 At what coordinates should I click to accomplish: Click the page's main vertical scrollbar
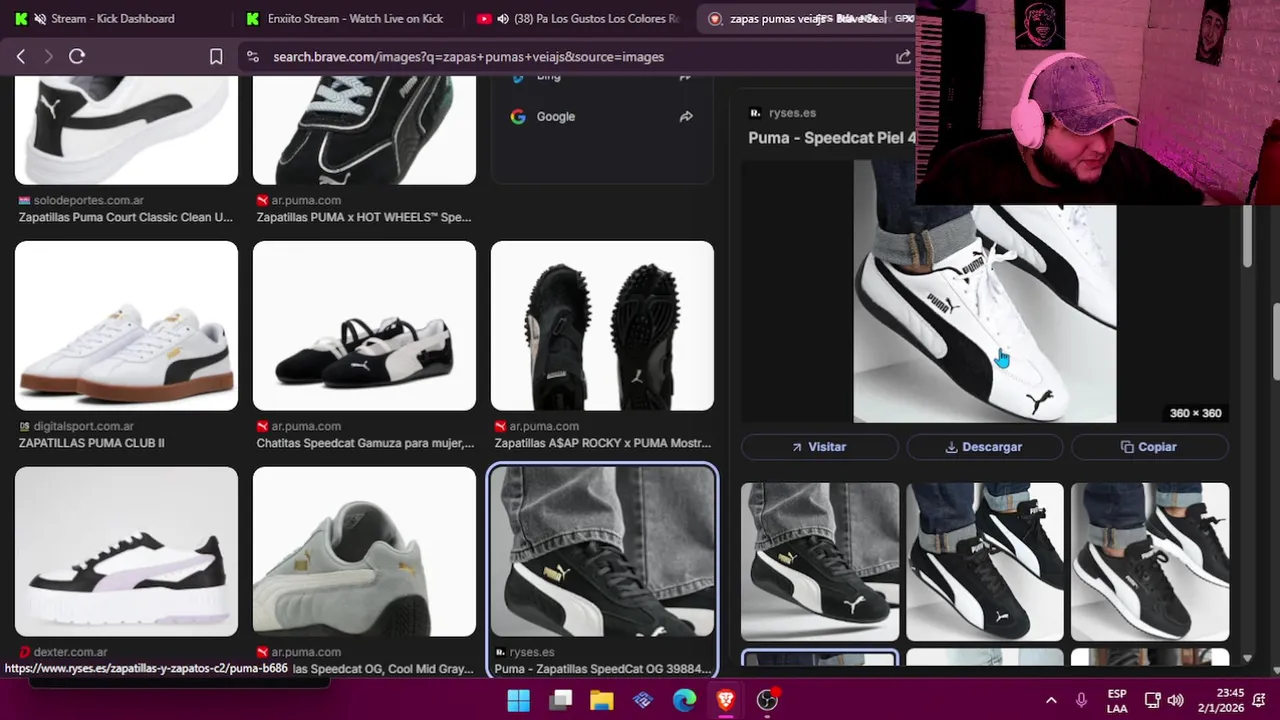pyautogui.click(x=1275, y=340)
